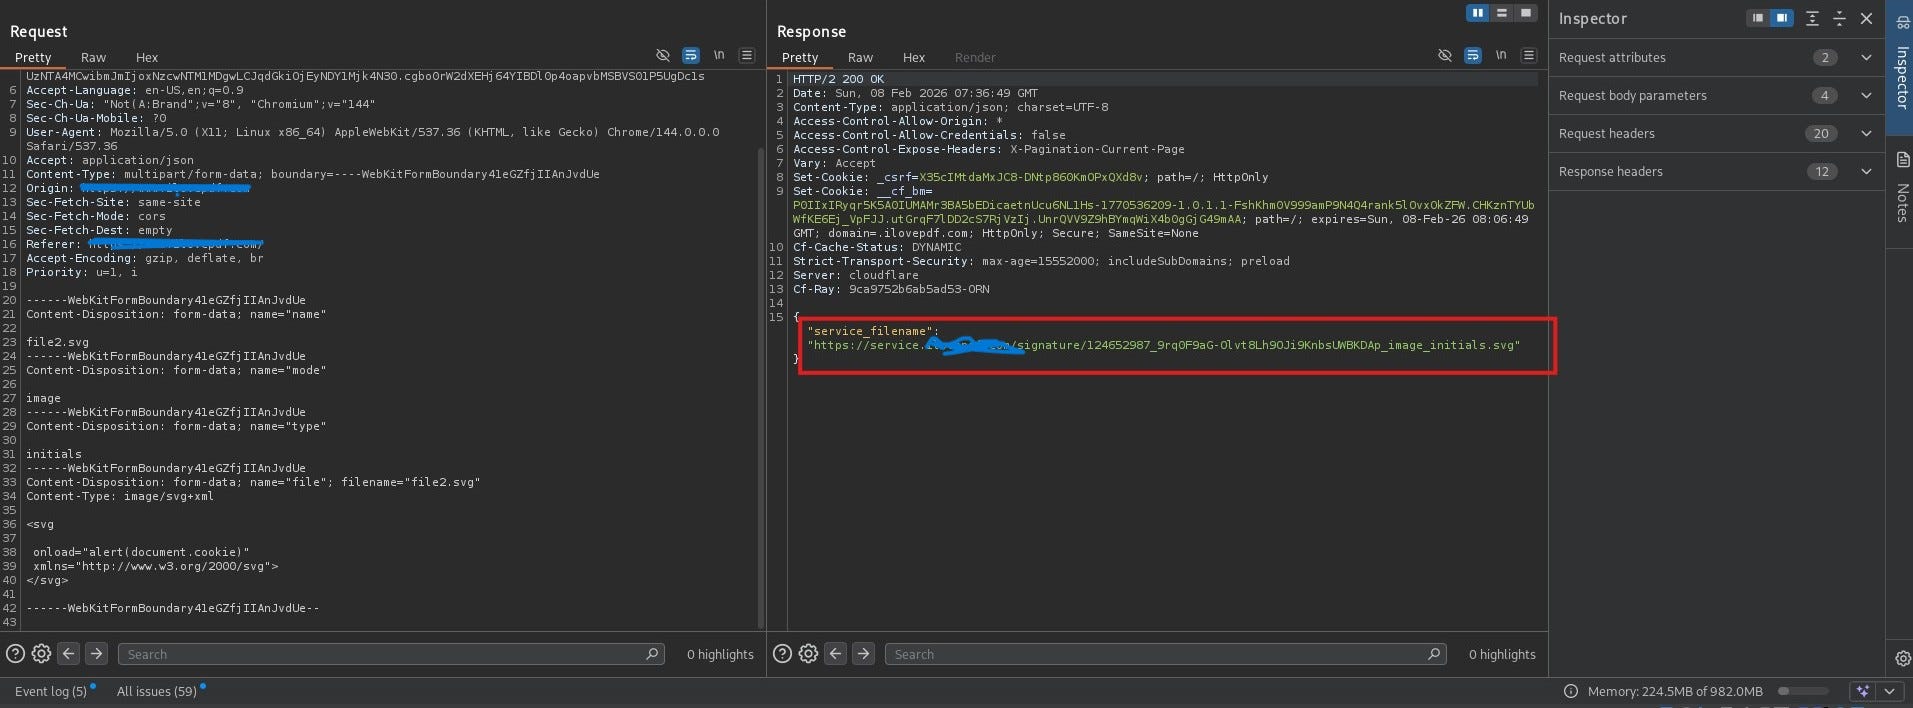This screenshot has height=708, width=1913.
Task: Open search settings gear below Response panel
Action: pyautogui.click(x=808, y=654)
